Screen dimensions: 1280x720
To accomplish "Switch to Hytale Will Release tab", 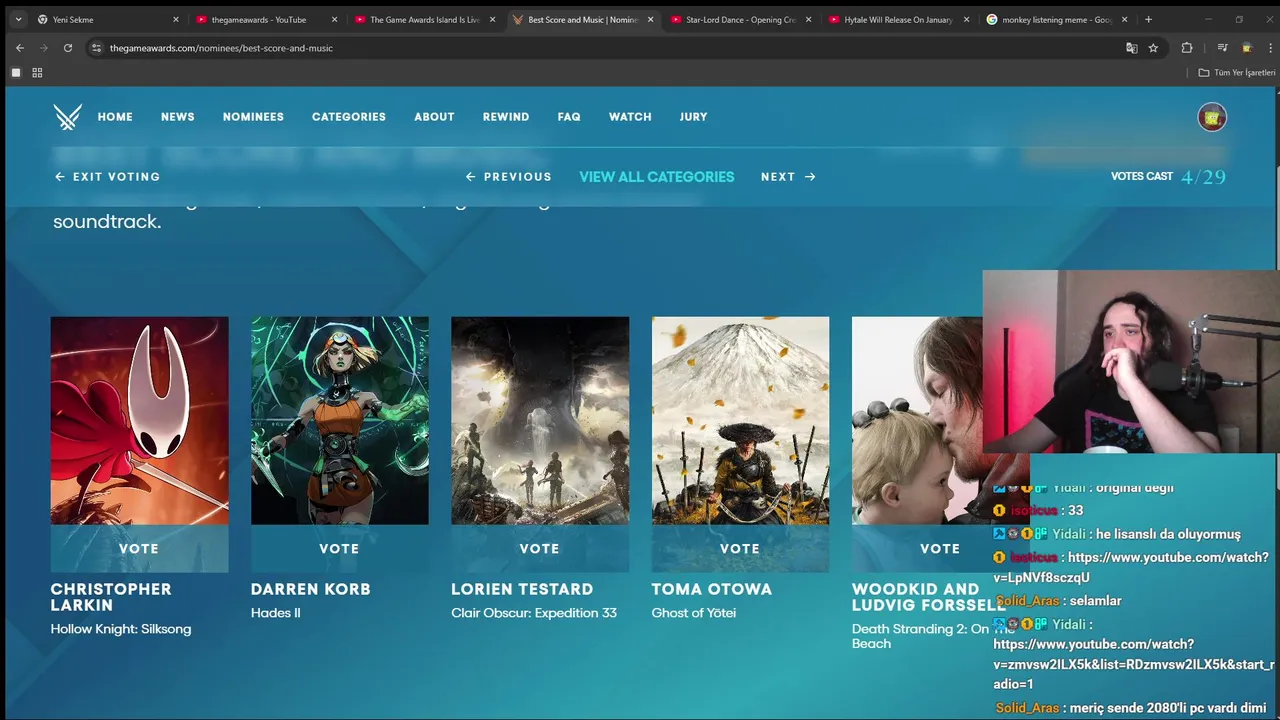I will pos(898,19).
